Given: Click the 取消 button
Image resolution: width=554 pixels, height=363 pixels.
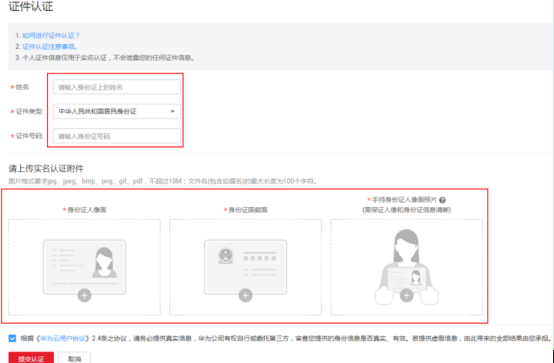Looking at the screenshot, I should pyautogui.click(x=74, y=358).
